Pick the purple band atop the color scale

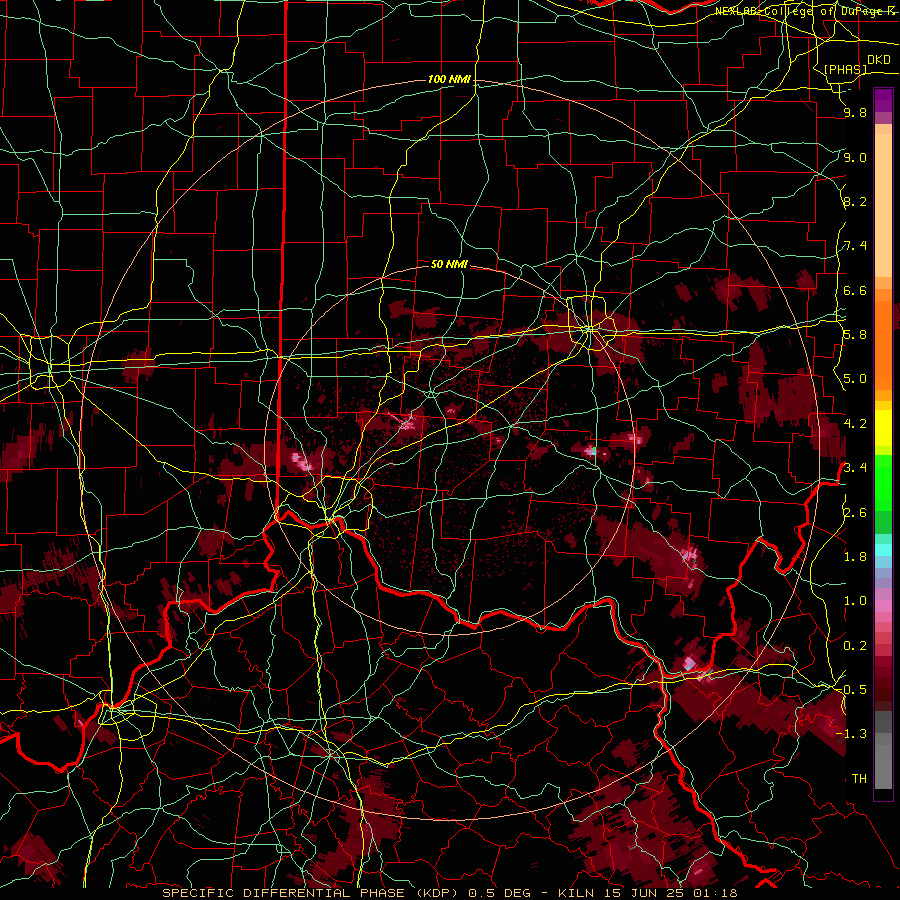tap(883, 100)
